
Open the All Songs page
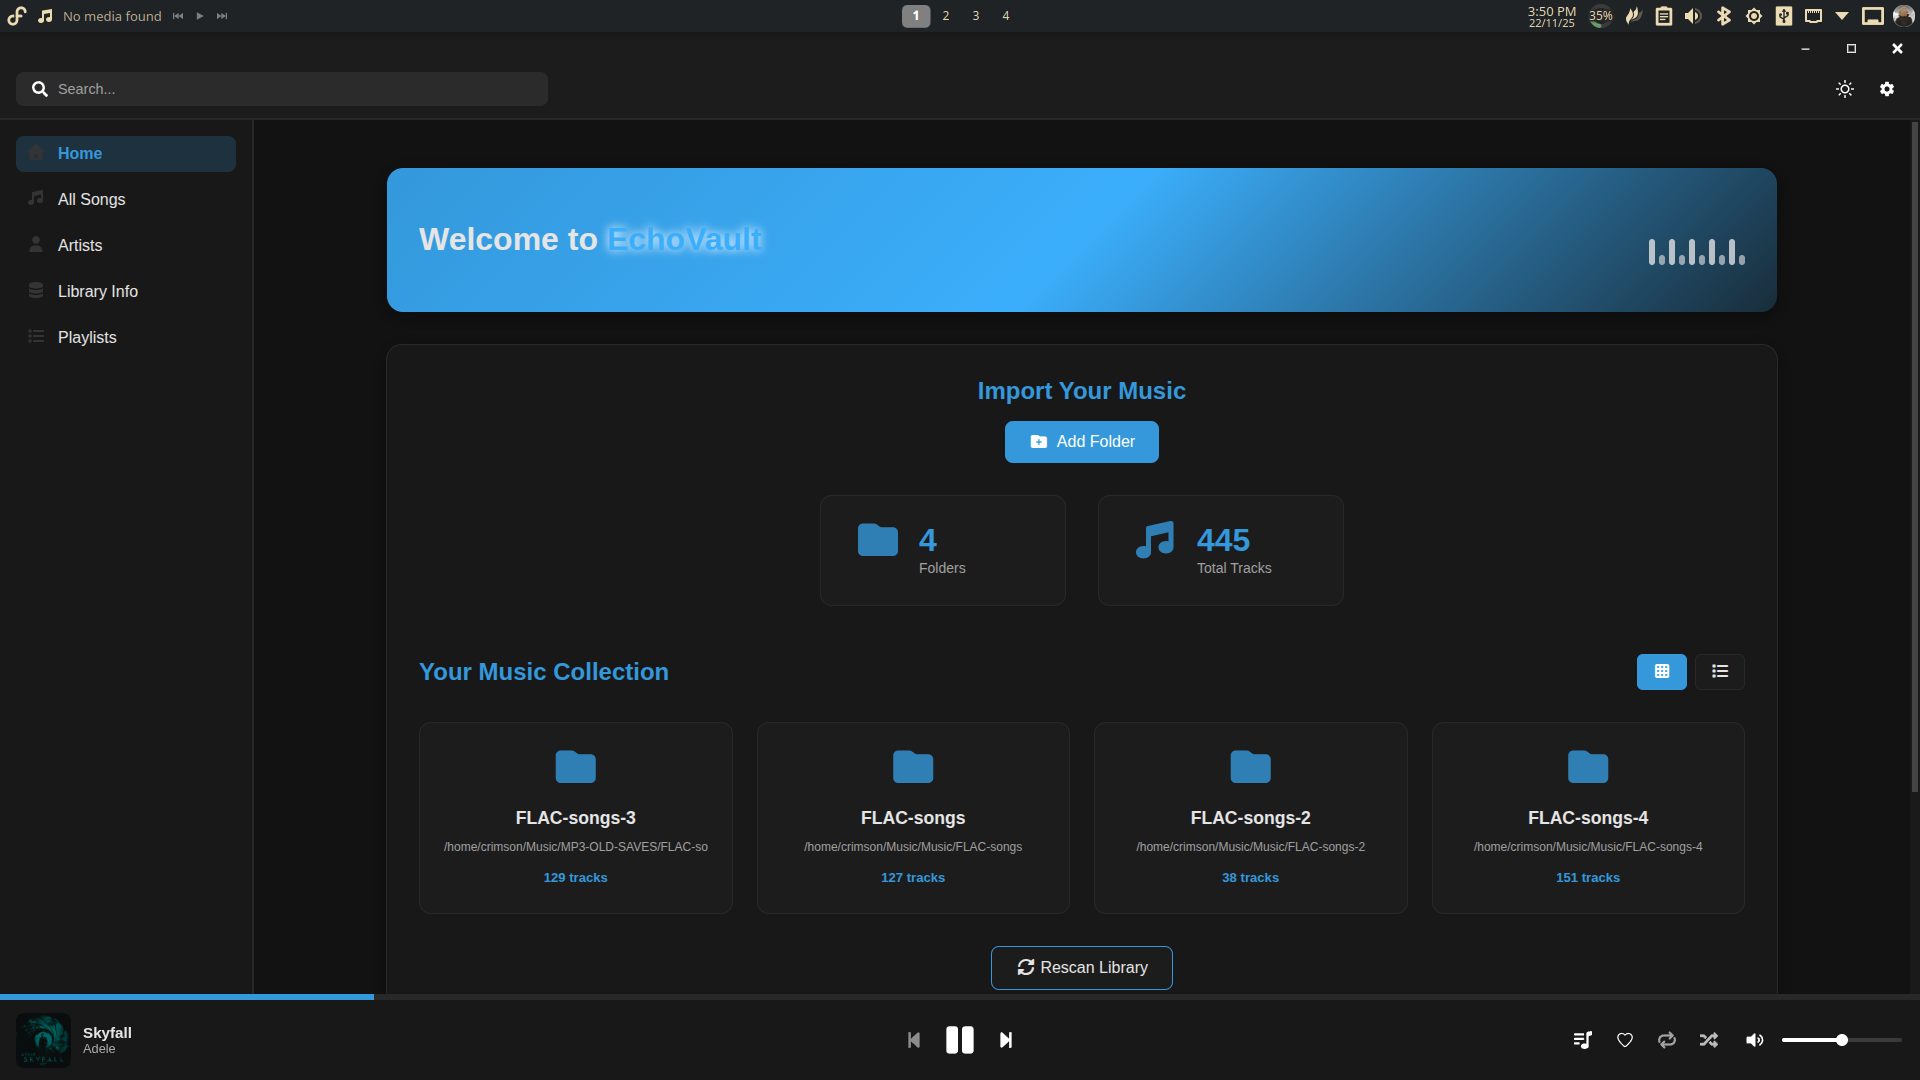[91, 199]
